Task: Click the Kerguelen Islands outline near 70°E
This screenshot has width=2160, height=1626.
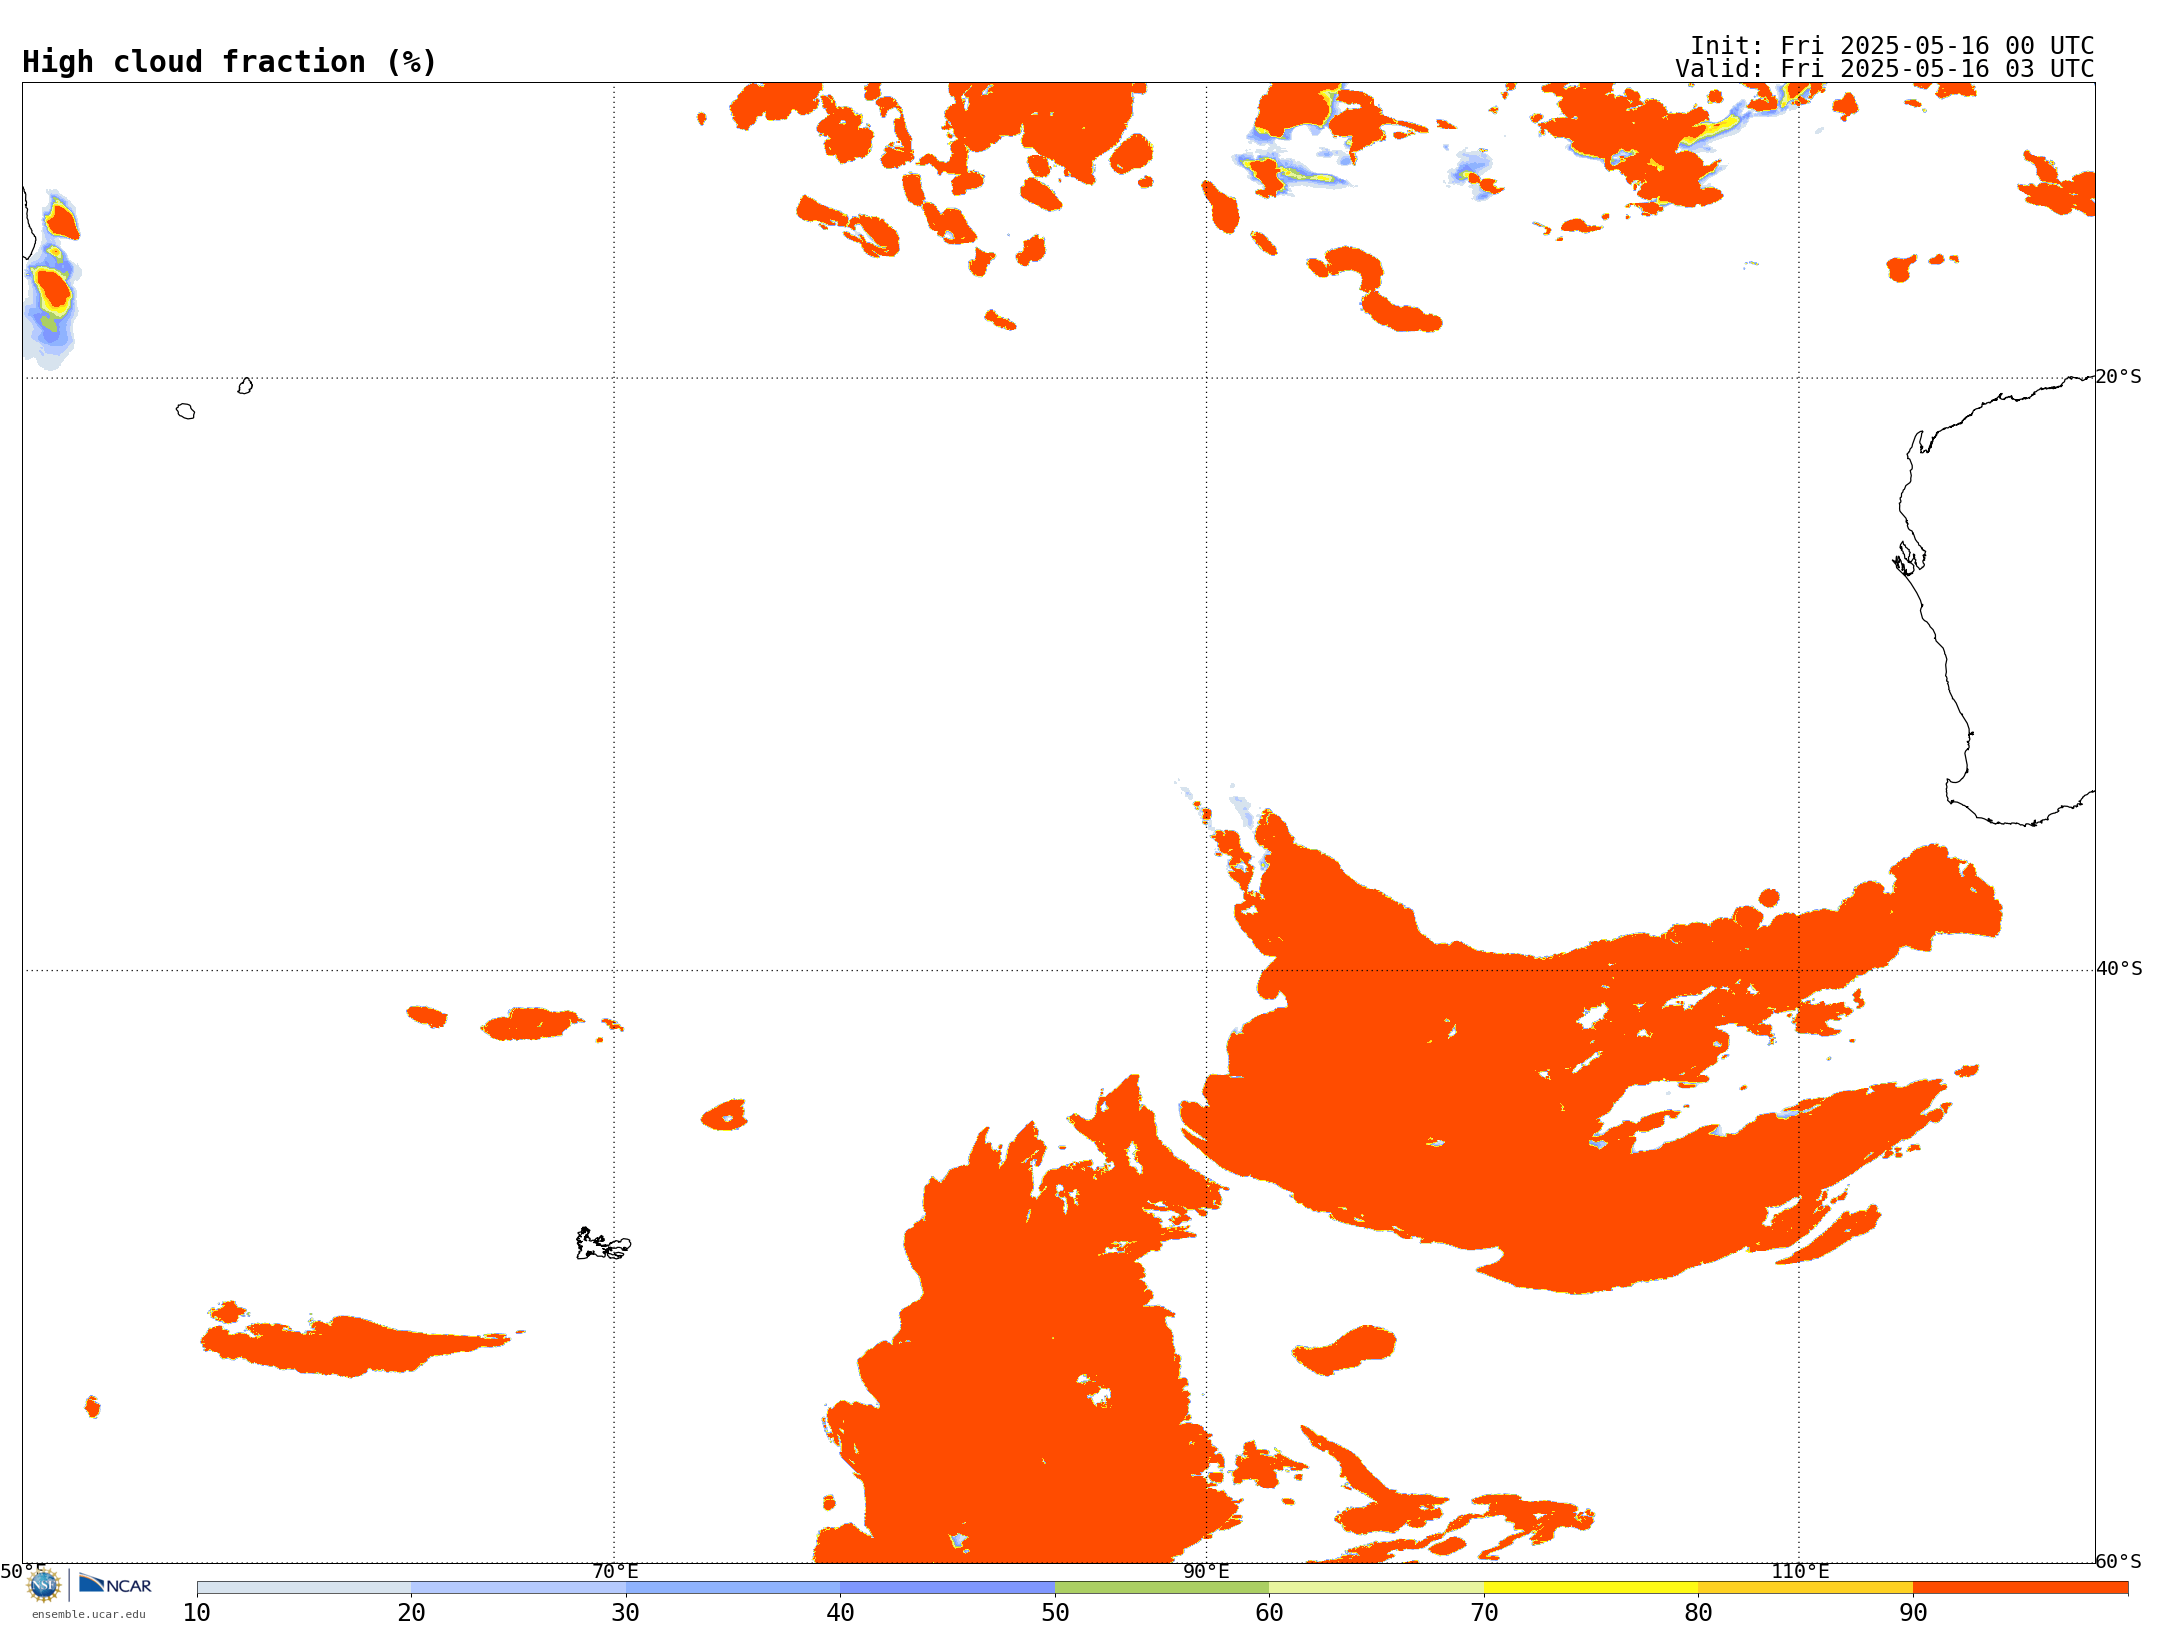Action: (x=603, y=1244)
